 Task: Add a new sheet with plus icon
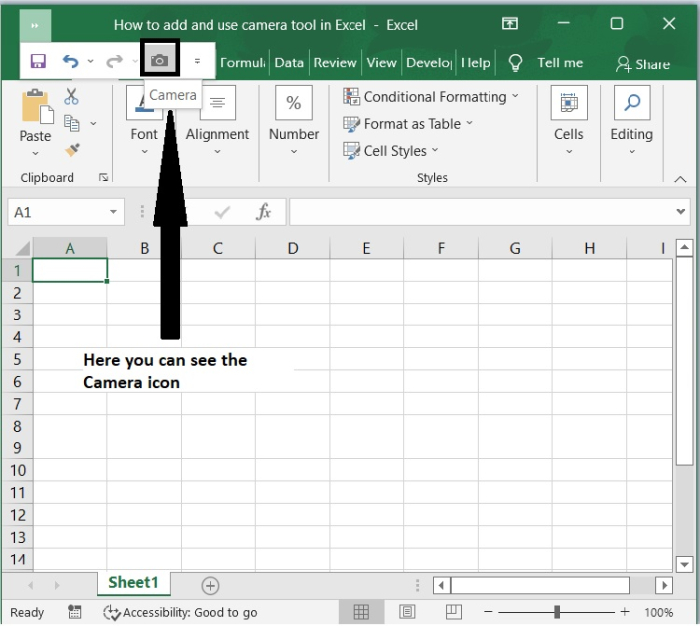210,585
